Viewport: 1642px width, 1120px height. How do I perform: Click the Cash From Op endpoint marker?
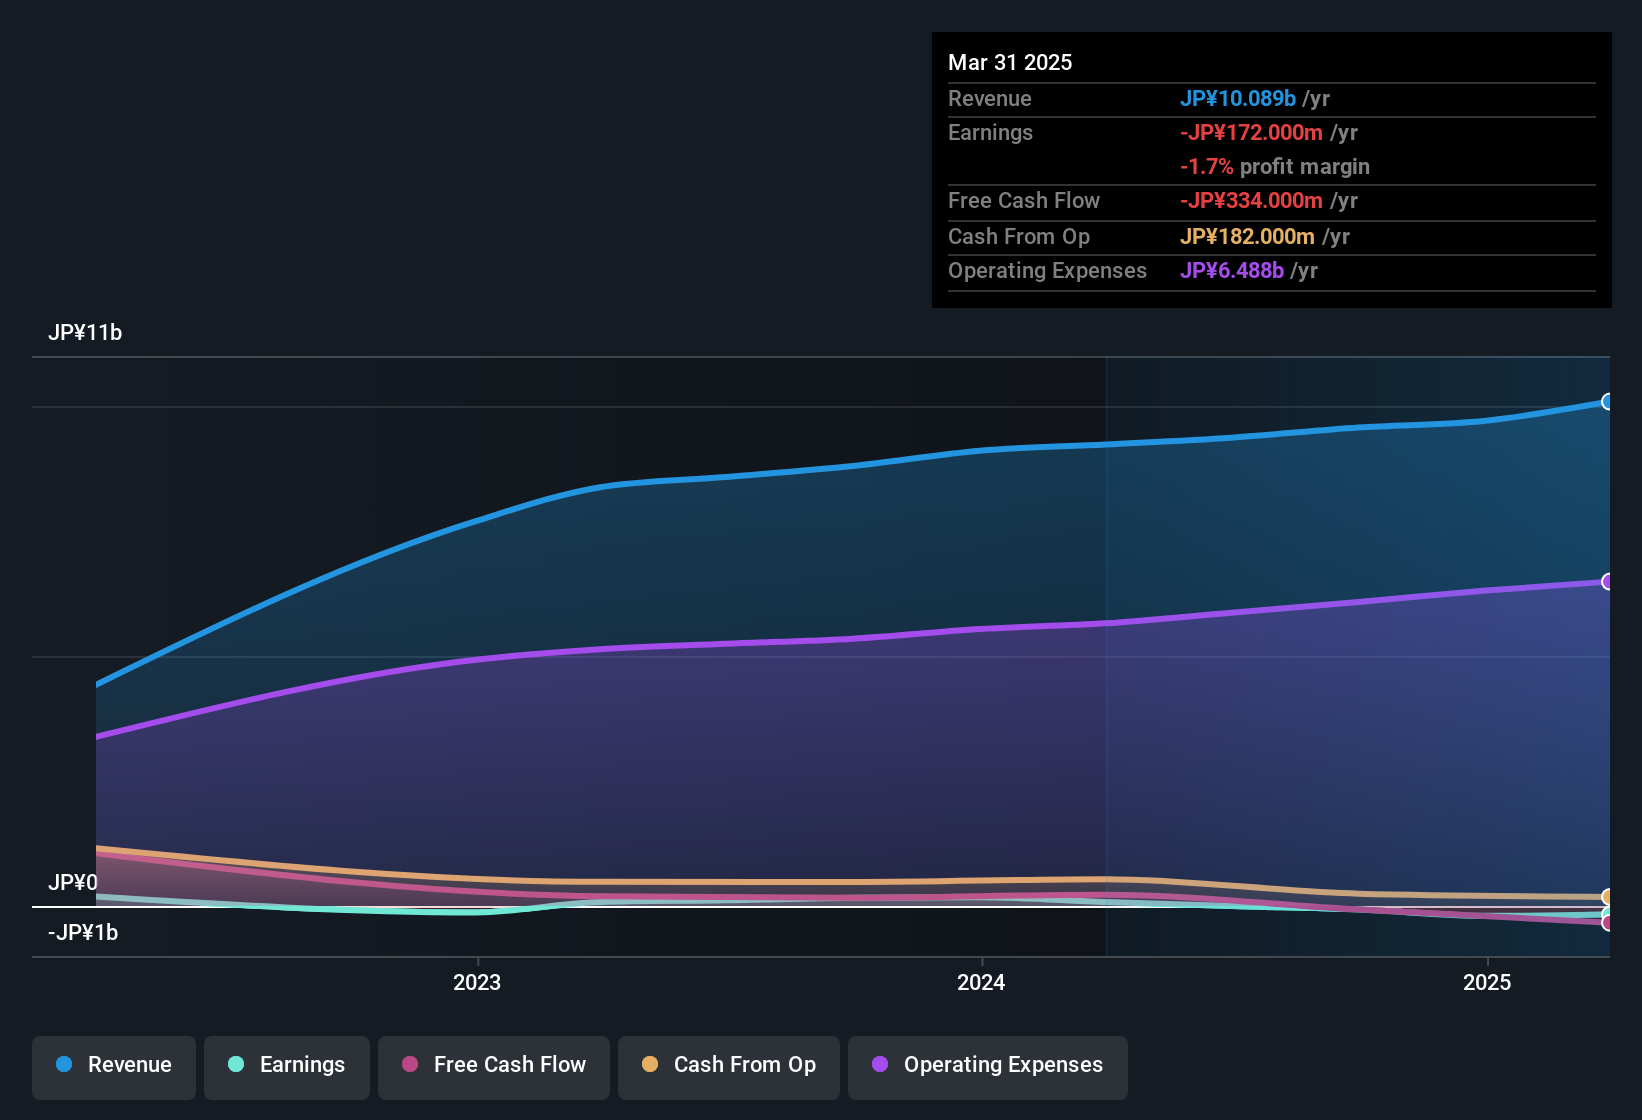pos(1607,897)
